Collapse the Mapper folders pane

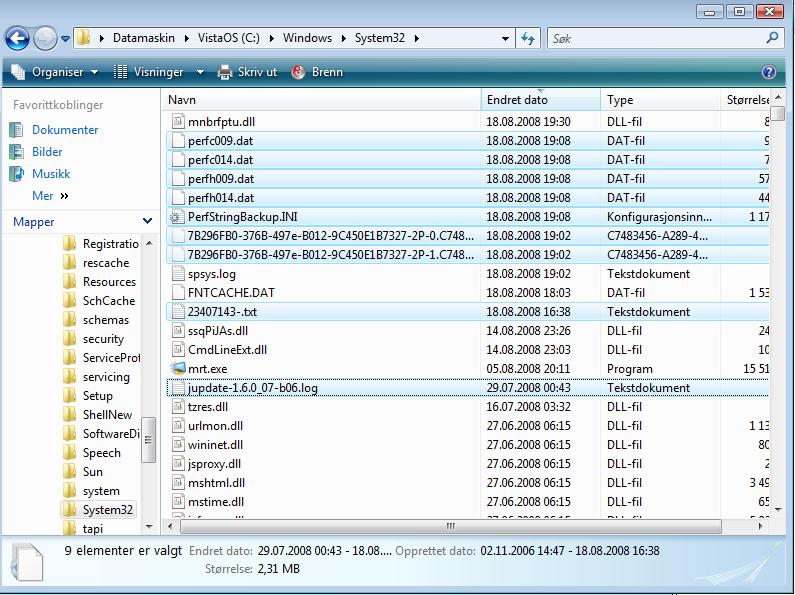click(x=147, y=221)
